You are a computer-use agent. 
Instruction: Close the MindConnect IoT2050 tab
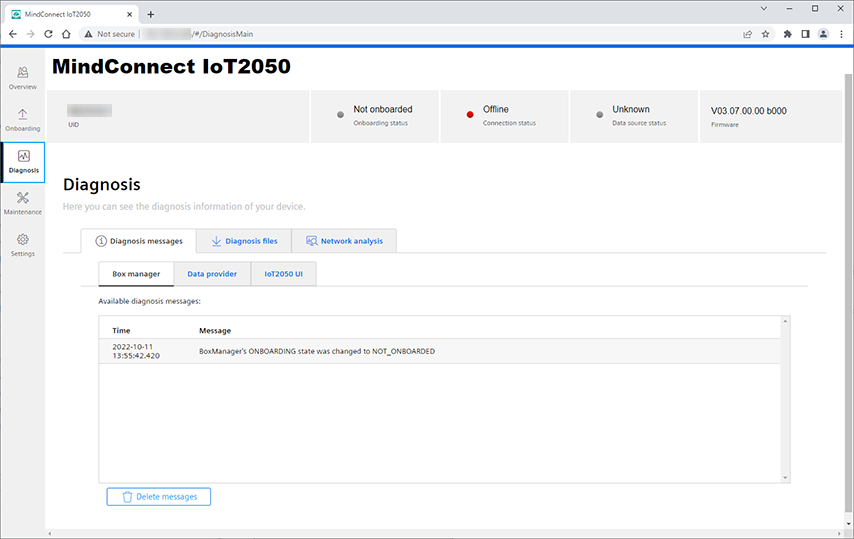[130, 14]
